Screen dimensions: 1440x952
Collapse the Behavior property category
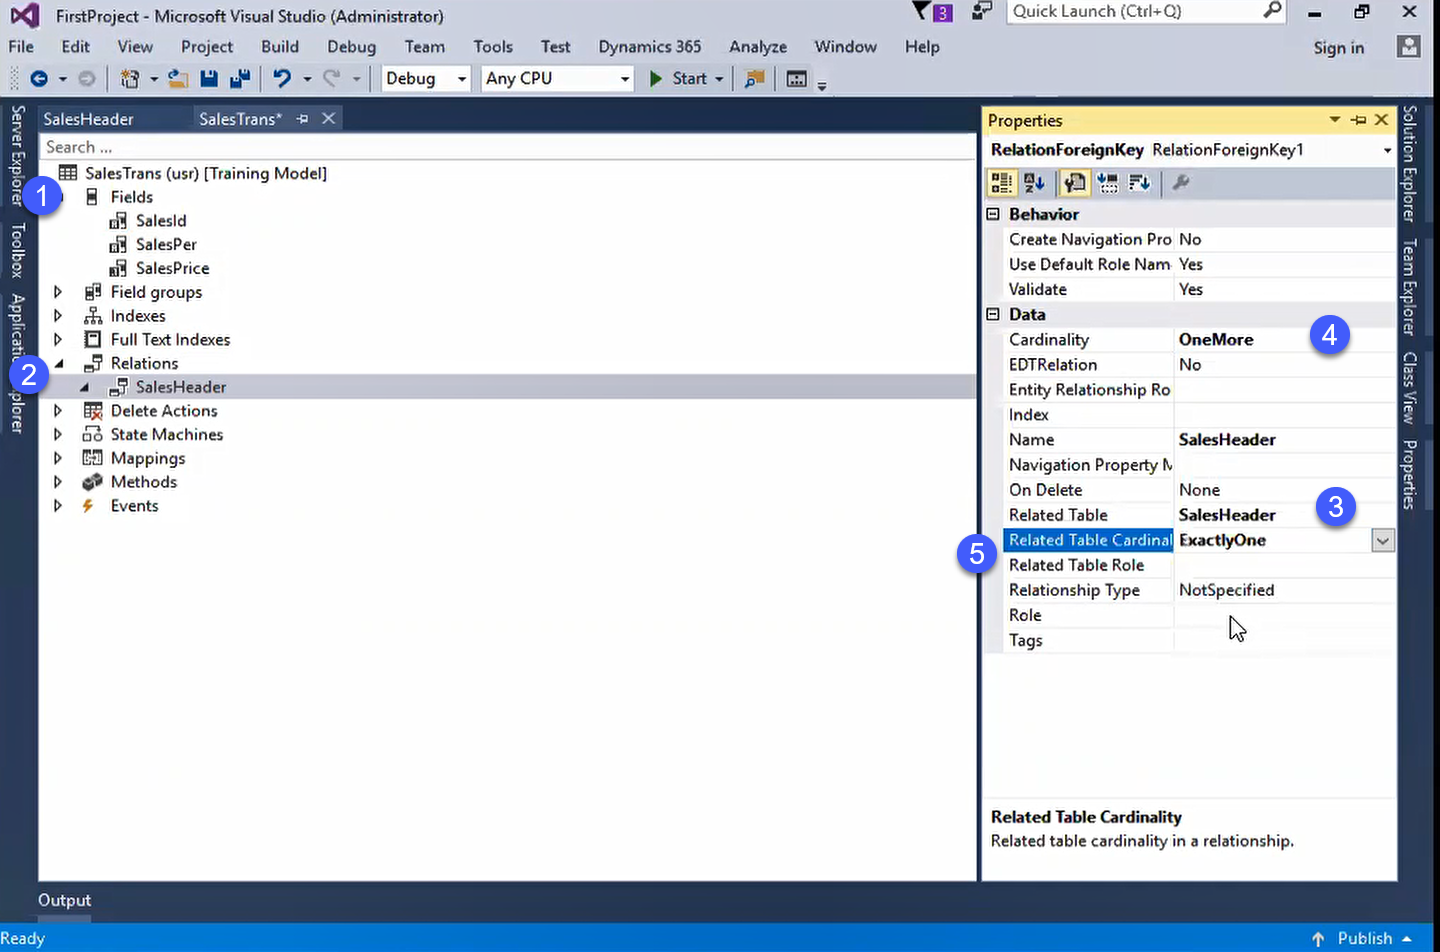(x=993, y=214)
